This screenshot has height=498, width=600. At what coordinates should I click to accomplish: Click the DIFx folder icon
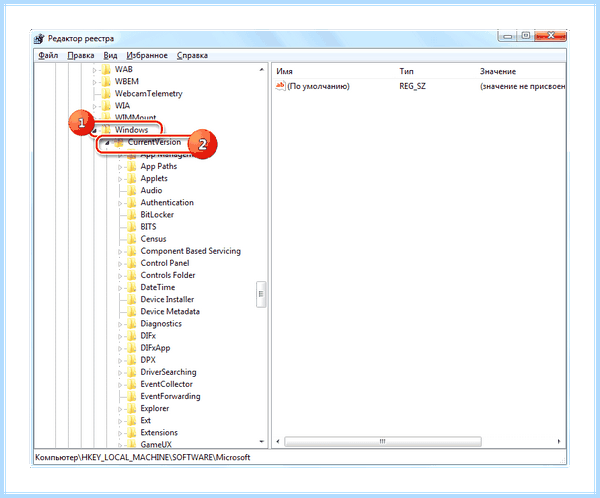[132, 336]
